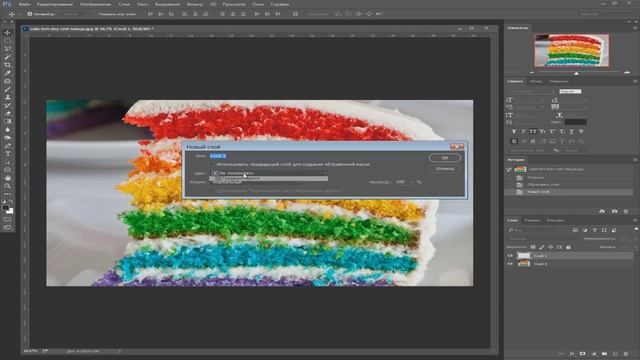640x360 pixels.
Task: Click Отмена in New Layer dialog
Action: [x=445, y=169]
